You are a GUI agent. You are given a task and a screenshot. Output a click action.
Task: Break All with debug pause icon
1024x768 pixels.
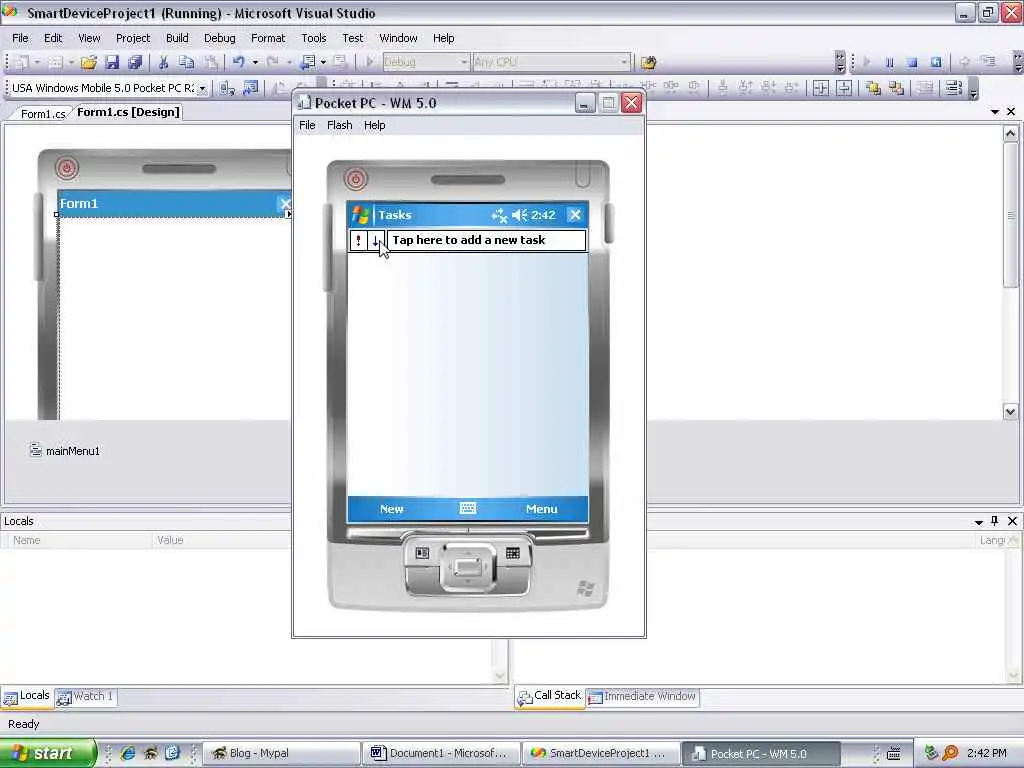pos(889,62)
